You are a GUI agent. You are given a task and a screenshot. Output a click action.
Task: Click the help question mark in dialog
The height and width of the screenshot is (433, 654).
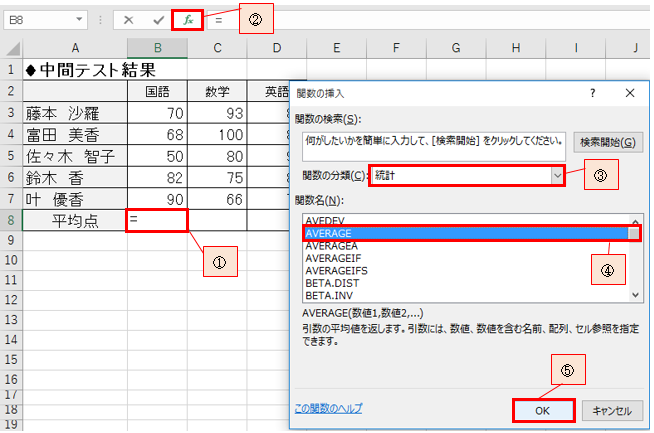[x=592, y=92]
